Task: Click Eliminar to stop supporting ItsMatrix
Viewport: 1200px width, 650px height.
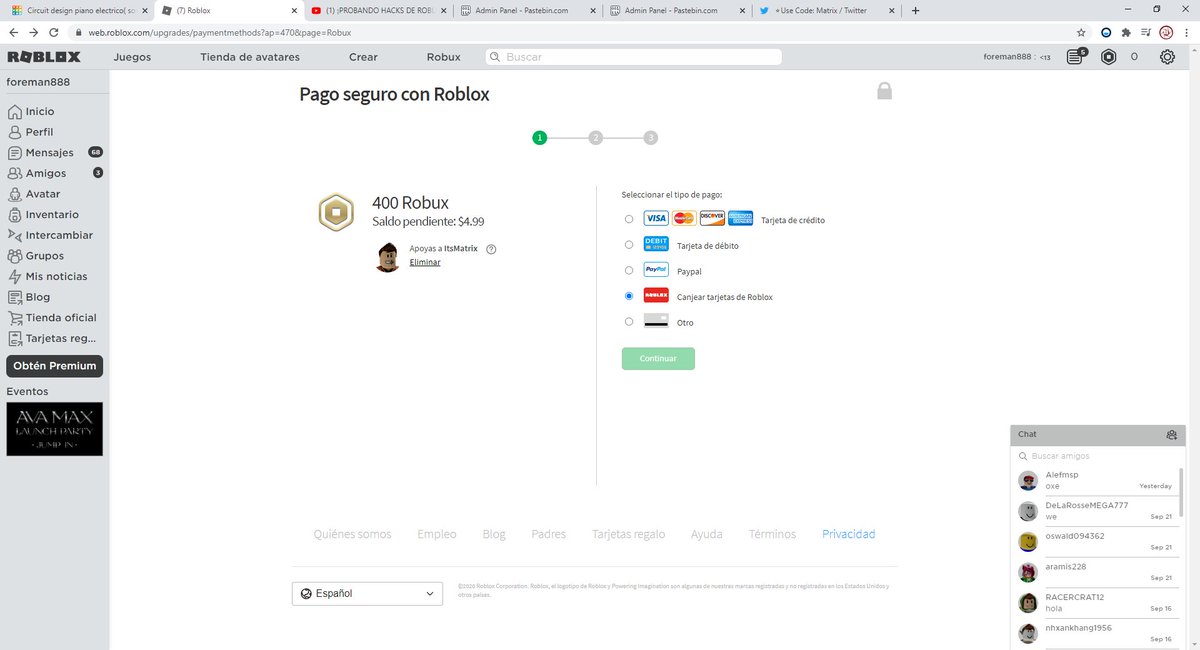Action: 424,262
